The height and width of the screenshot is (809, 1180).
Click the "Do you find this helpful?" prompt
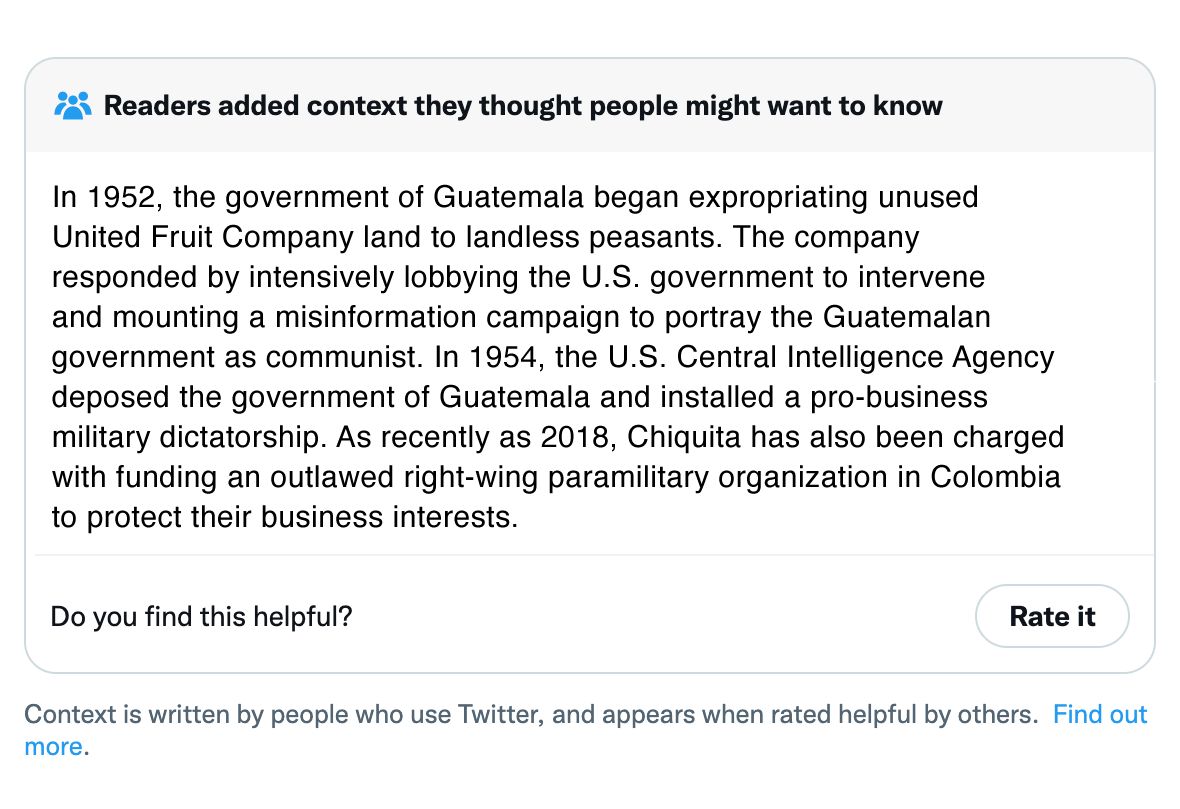[201, 616]
